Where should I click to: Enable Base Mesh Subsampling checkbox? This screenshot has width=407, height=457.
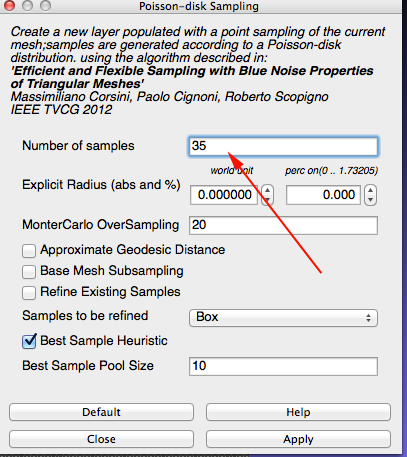(29, 272)
